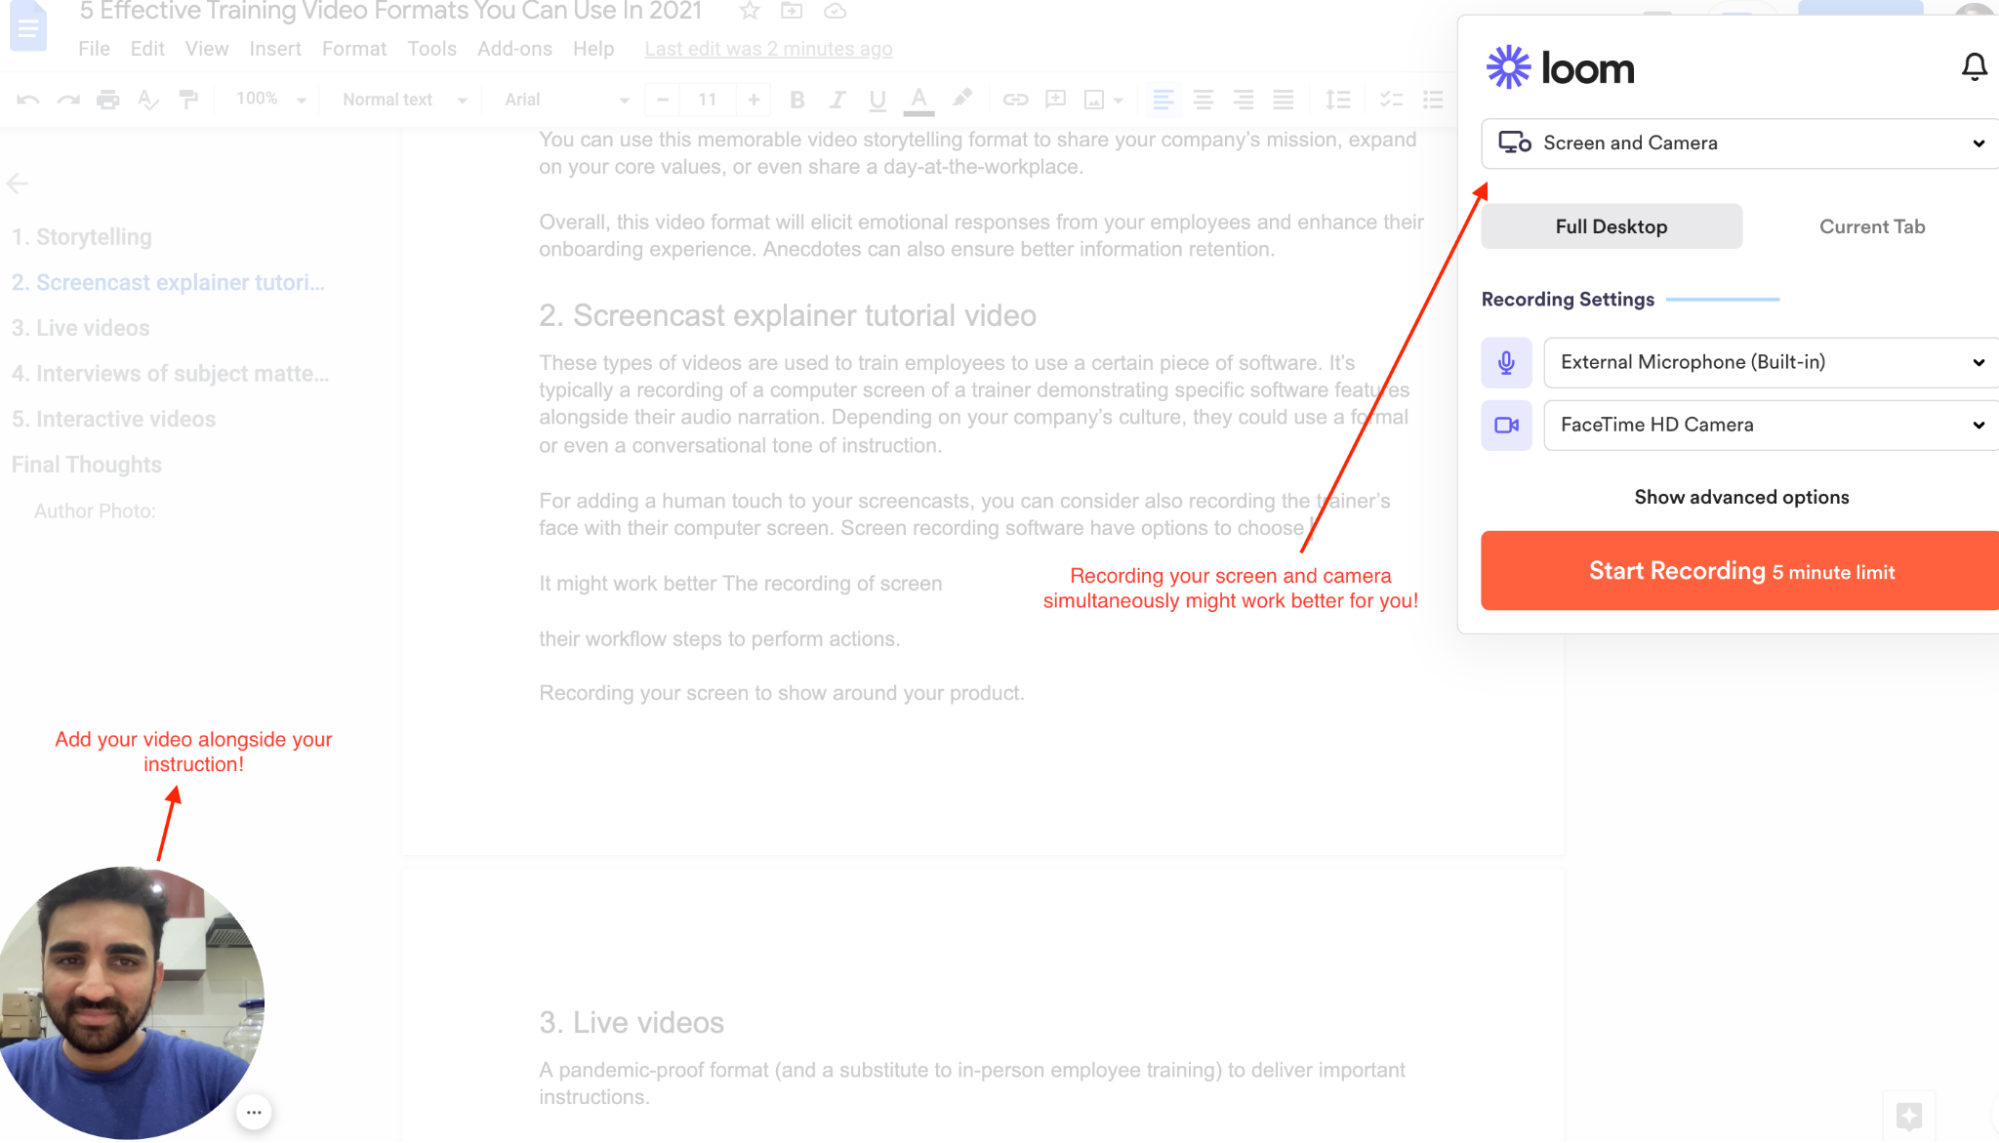Select the Full Desktop recording option
The image size is (1999, 1143).
1610,227
